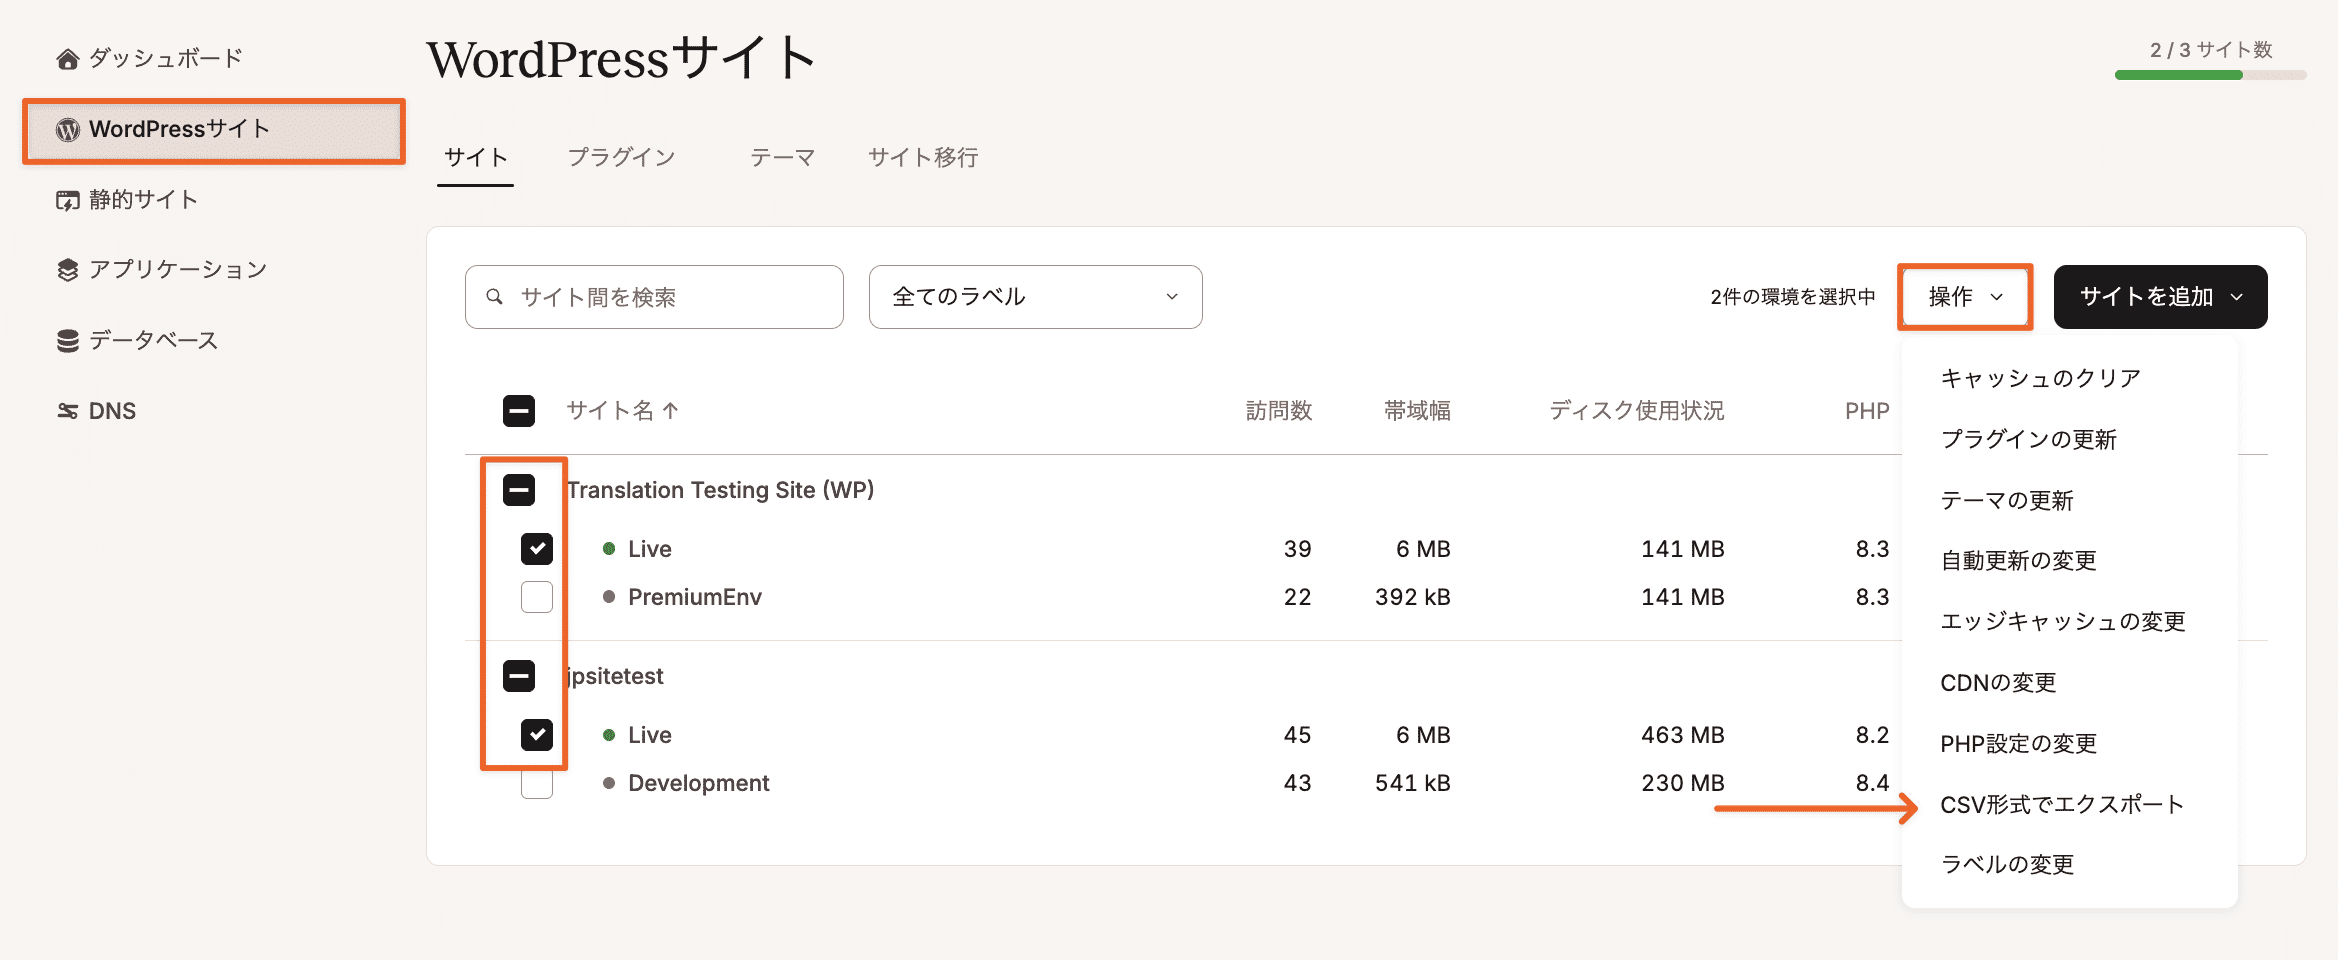This screenshot has width=2338, height=960.
Task: Click the sort arrow next to サイト名
Action: point(671,410)
